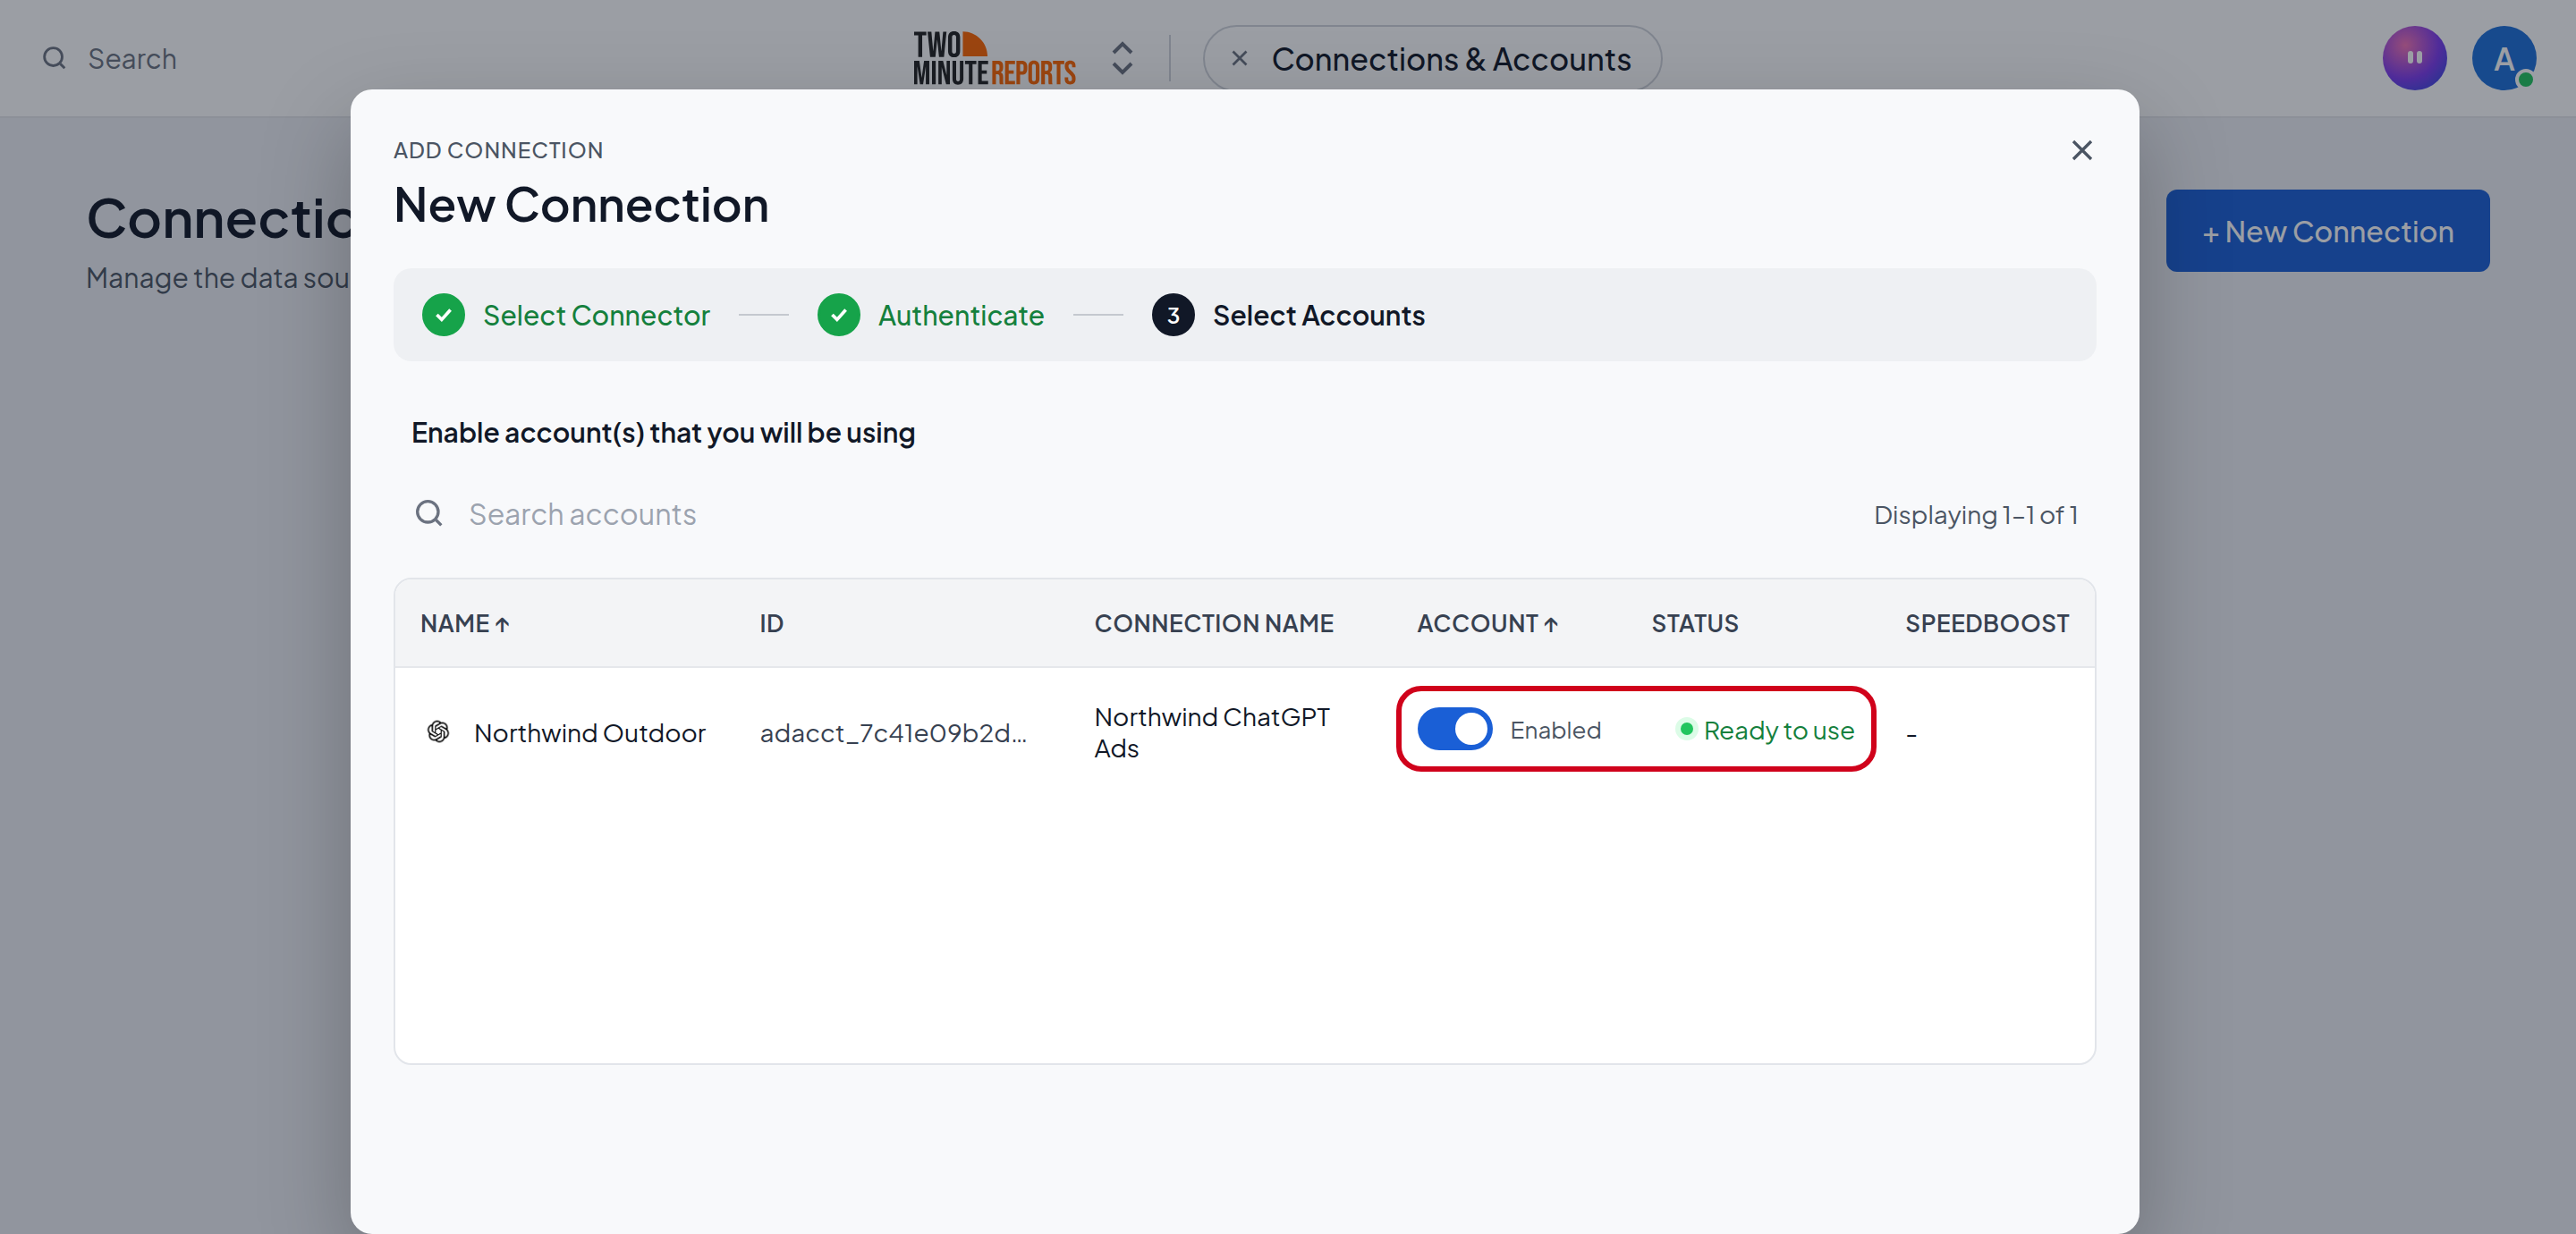2576x1234 pixels.
Task: Click the Displaying 1–1 of 1 text
Action: click(x=1975, y=514)
